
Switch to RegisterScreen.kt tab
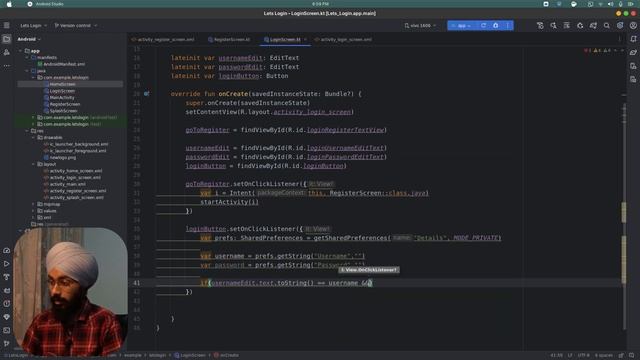pyautogui.click(x=229, y=40)
